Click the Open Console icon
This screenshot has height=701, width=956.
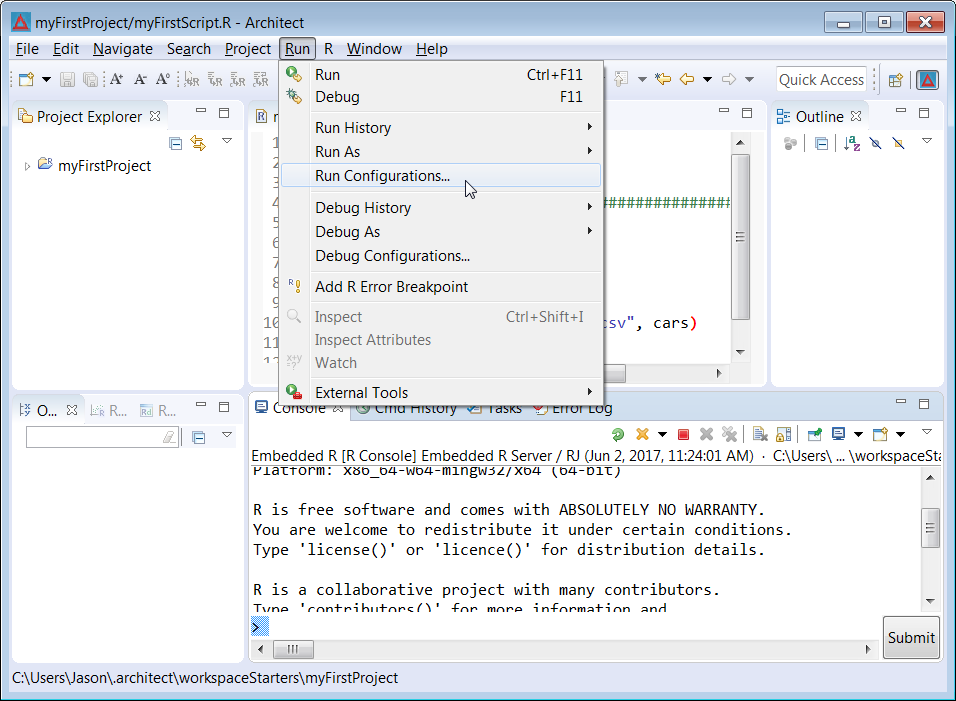click(880, 434)
